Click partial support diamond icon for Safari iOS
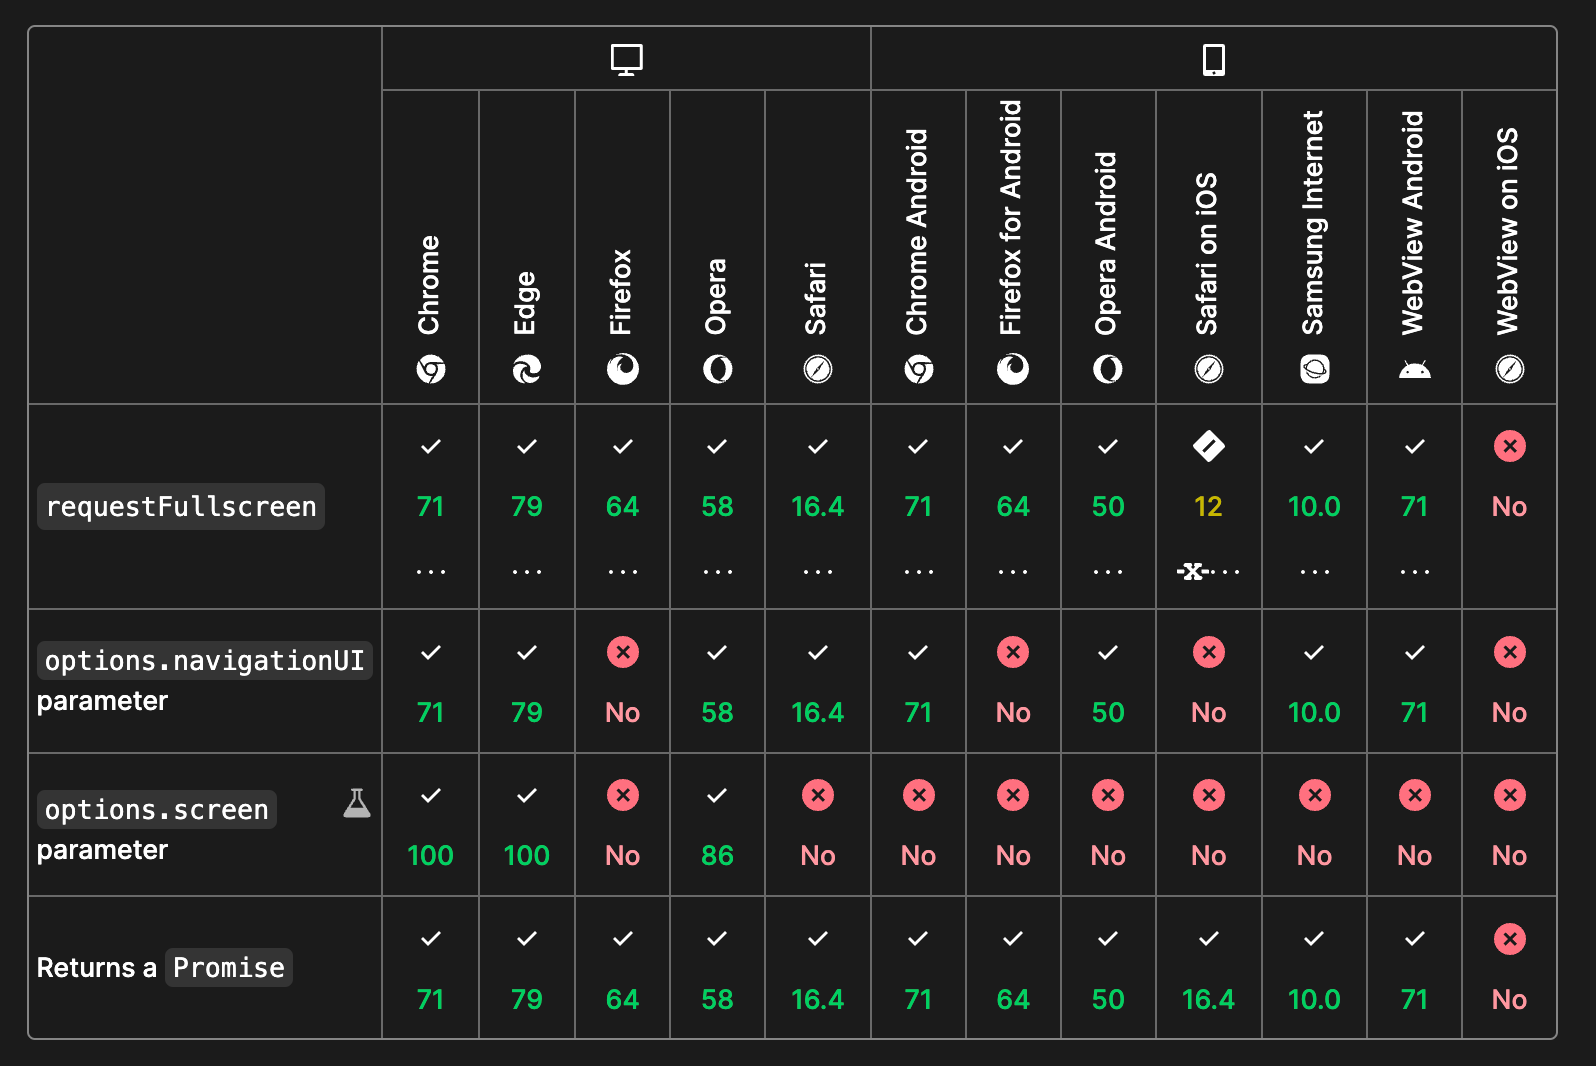Image resolution: width=1596 pixels, height=1066 pixels. click(1208, 446)
